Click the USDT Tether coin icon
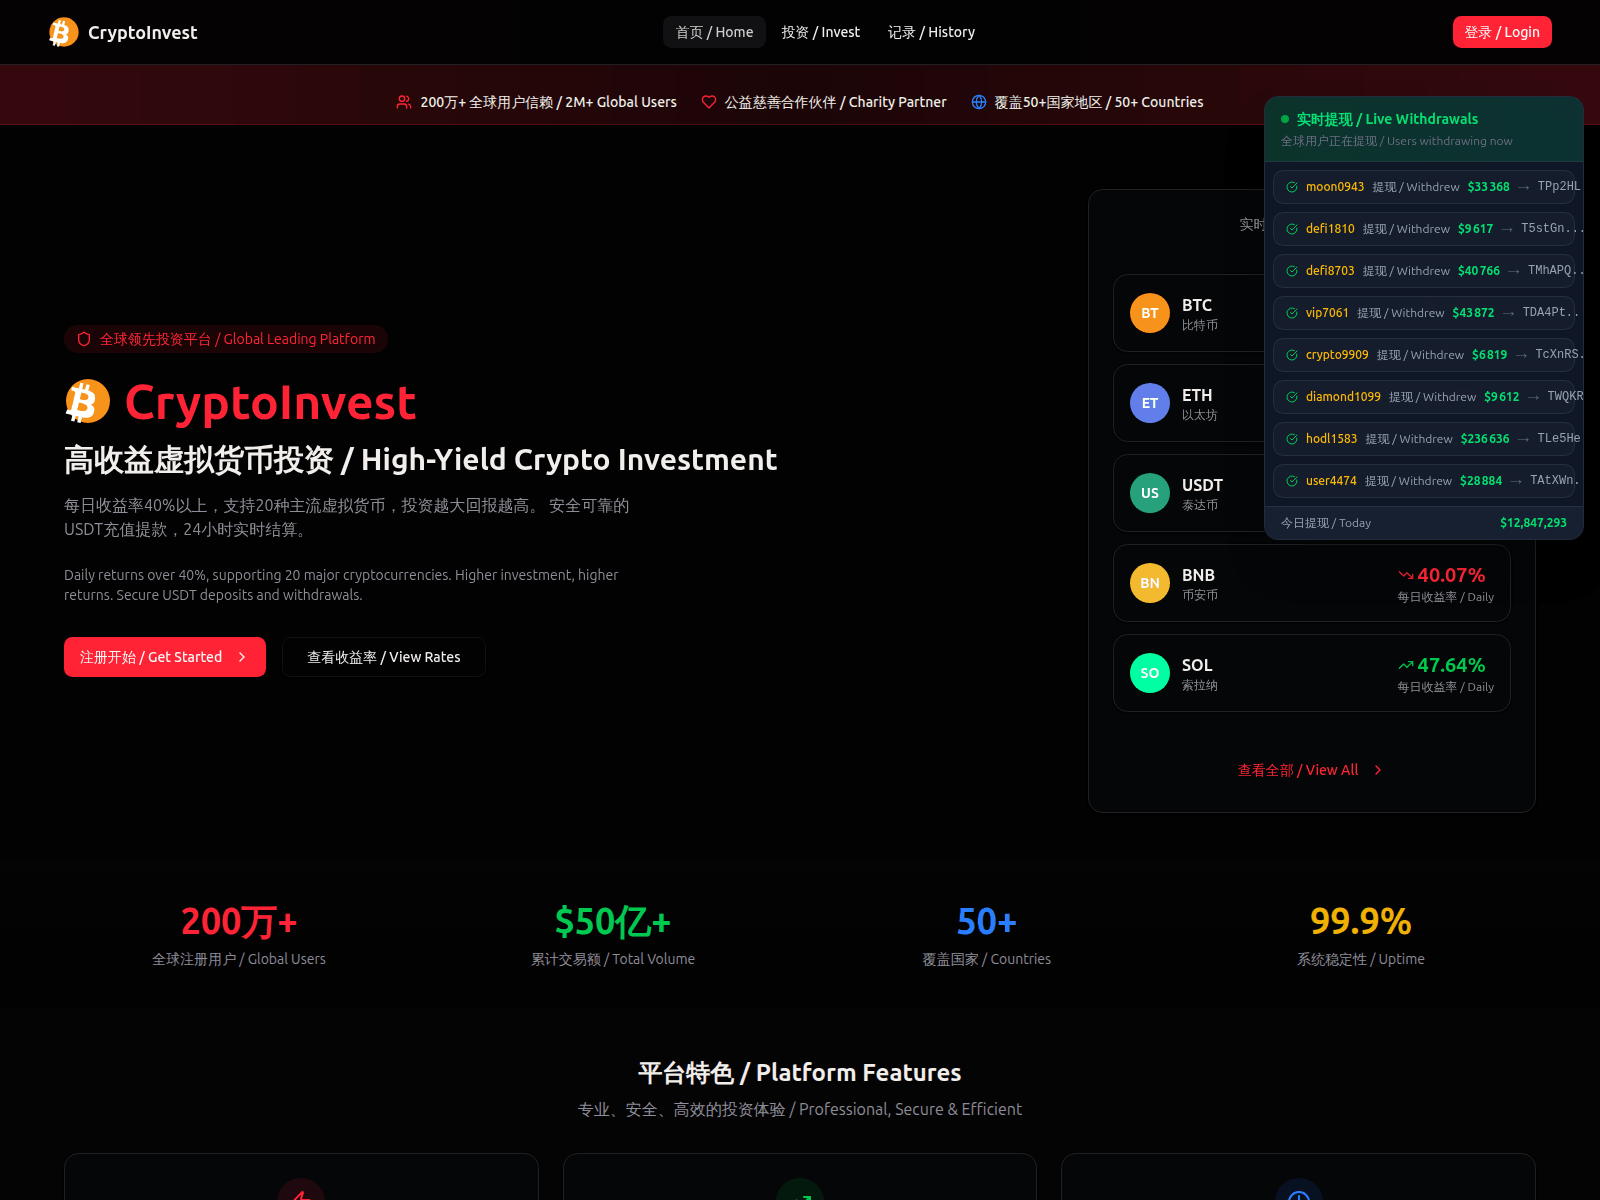This screenshot has height=1200, width=1600. click(x=1149, y=493)
